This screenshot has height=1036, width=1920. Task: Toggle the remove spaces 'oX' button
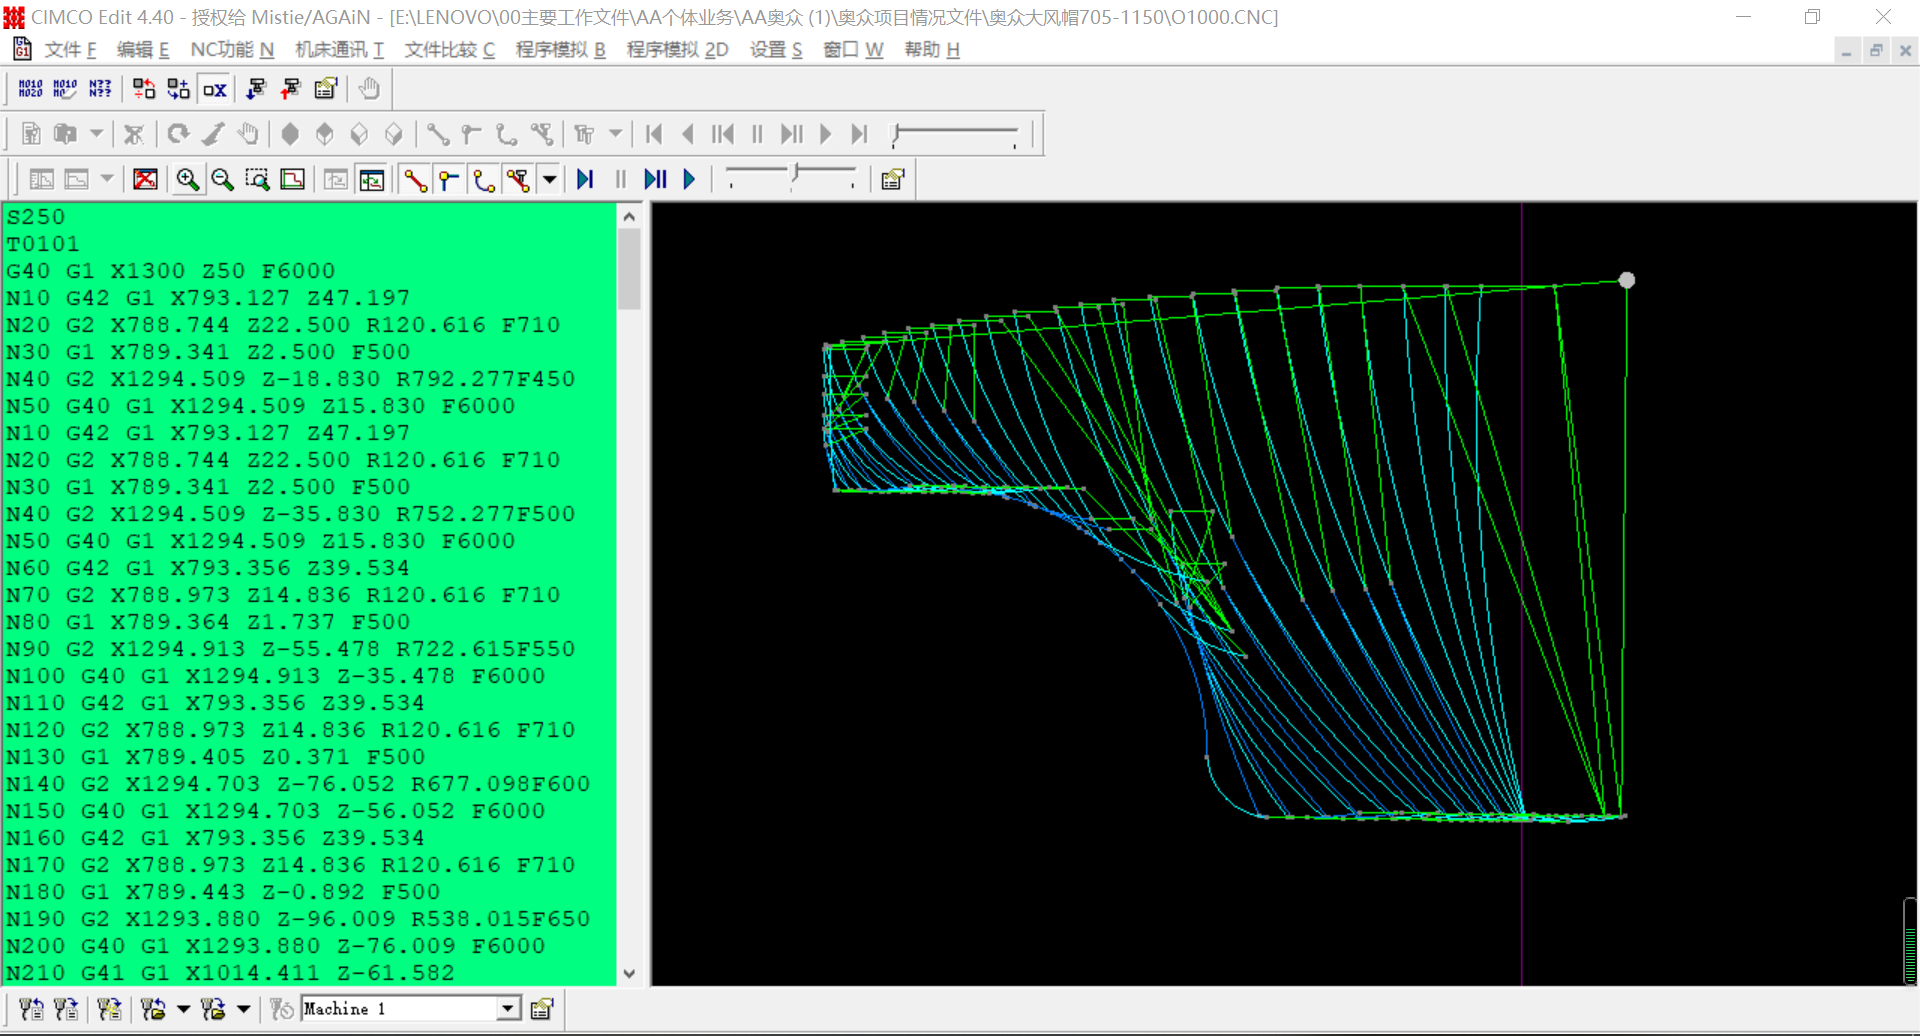tap(214, 90)
